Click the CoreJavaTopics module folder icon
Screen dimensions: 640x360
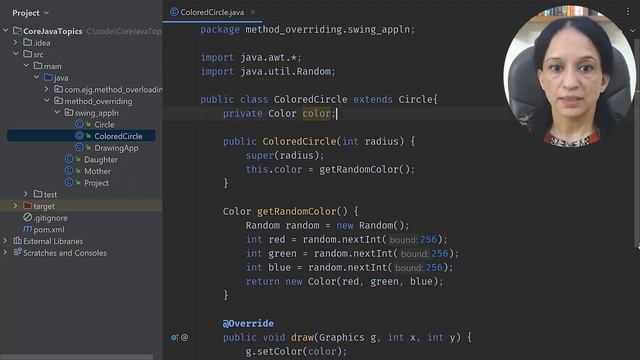17,31
